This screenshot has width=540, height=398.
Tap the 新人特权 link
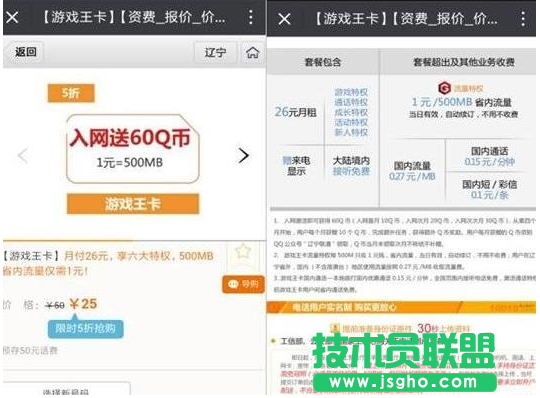coord(351,132)
